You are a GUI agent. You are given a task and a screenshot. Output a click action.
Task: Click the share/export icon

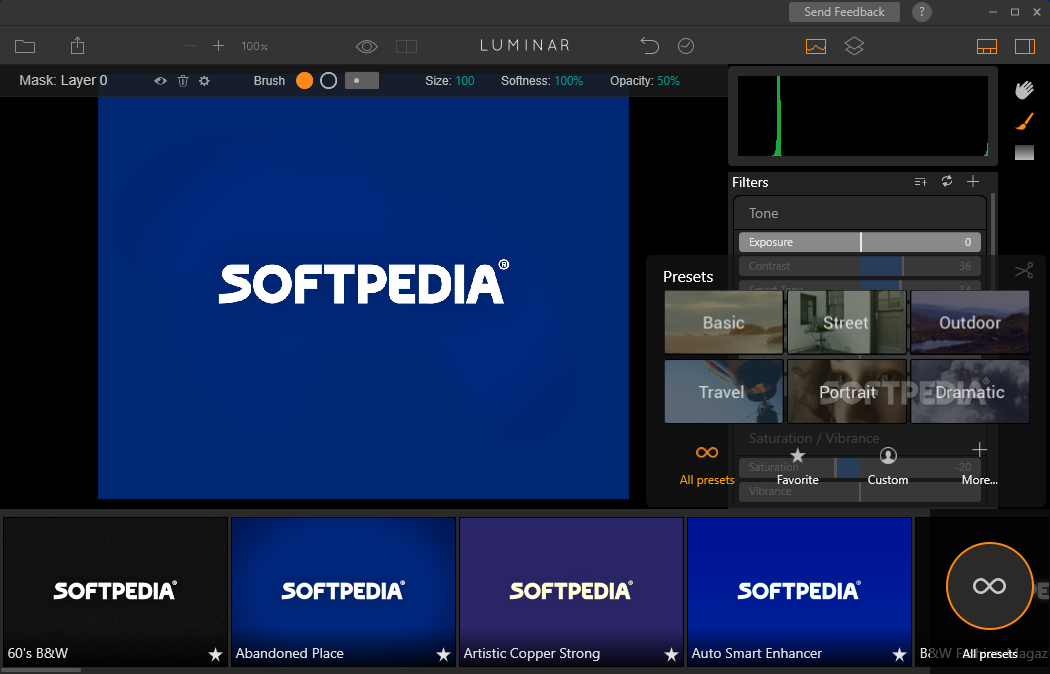(x=78, y=46)
